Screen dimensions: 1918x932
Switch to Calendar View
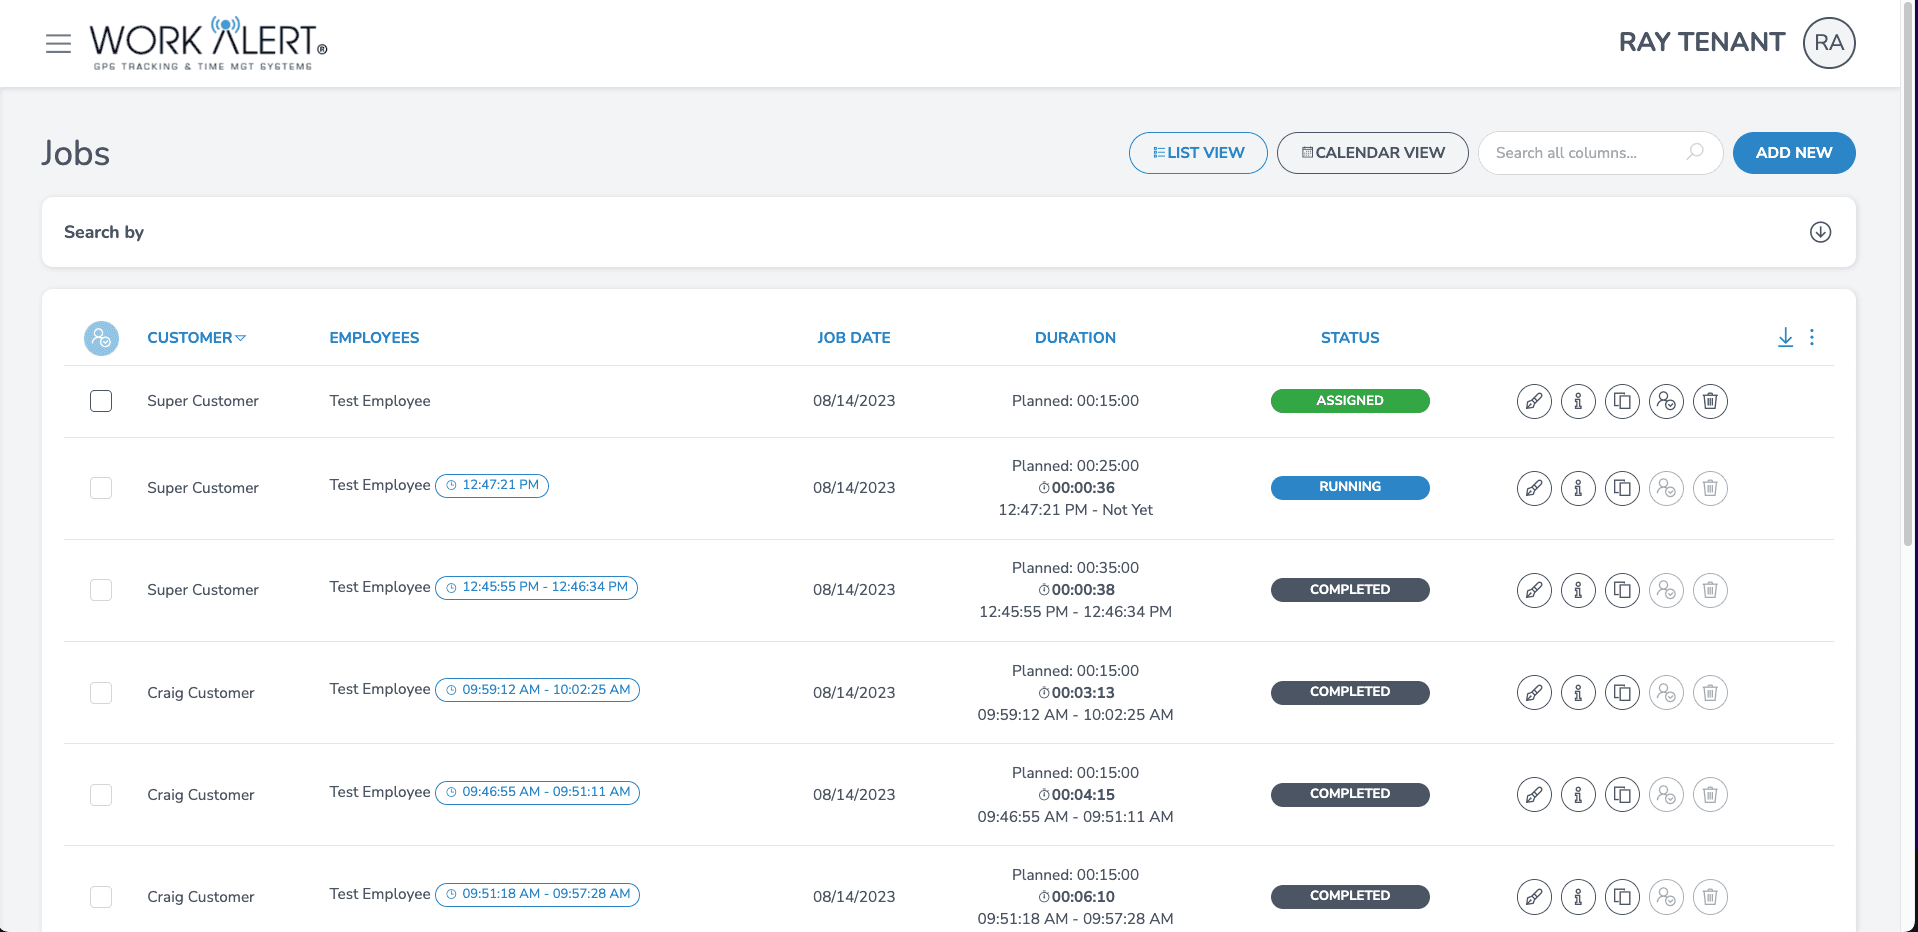click(x=1372, y=153)
